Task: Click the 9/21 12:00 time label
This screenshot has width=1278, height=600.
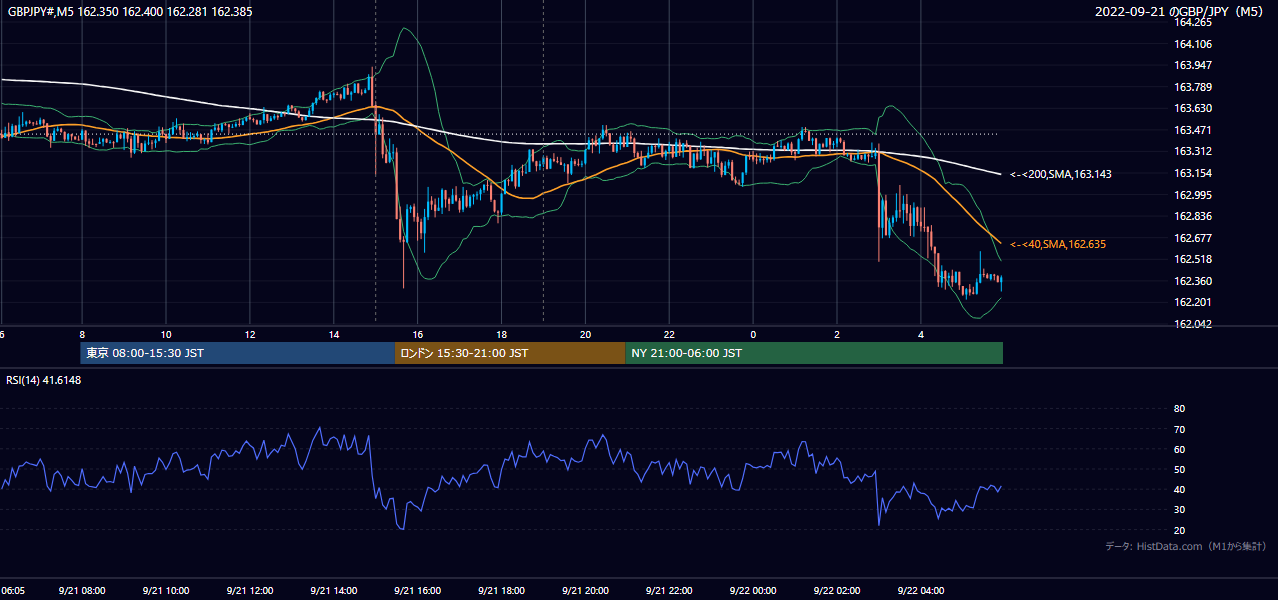Action: pos(250,591)
